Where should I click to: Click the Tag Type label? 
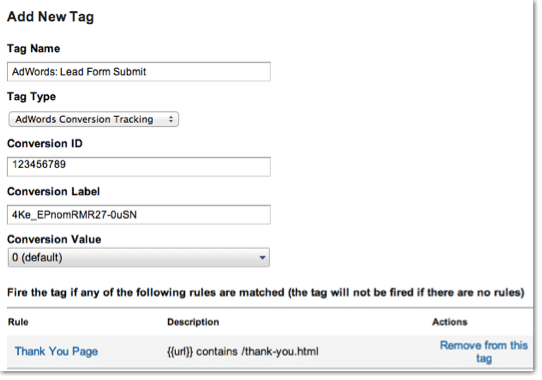point(31,96)
